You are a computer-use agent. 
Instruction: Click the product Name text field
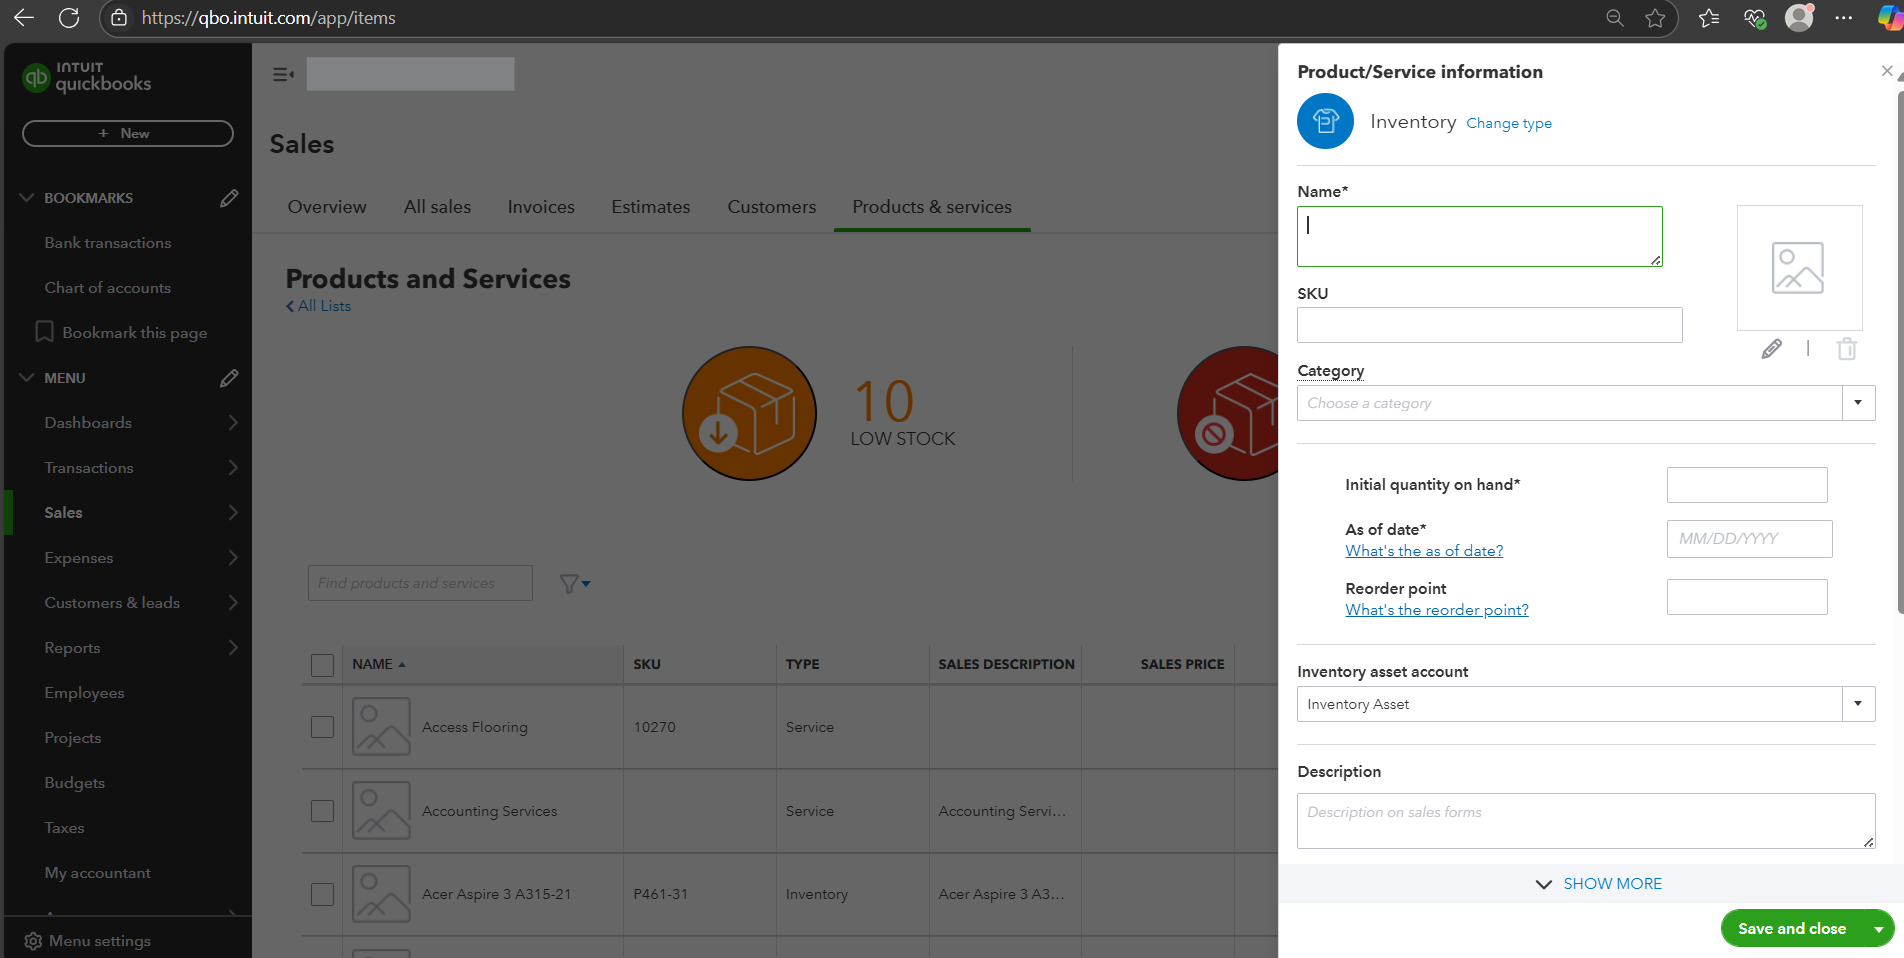(1480, 237)
